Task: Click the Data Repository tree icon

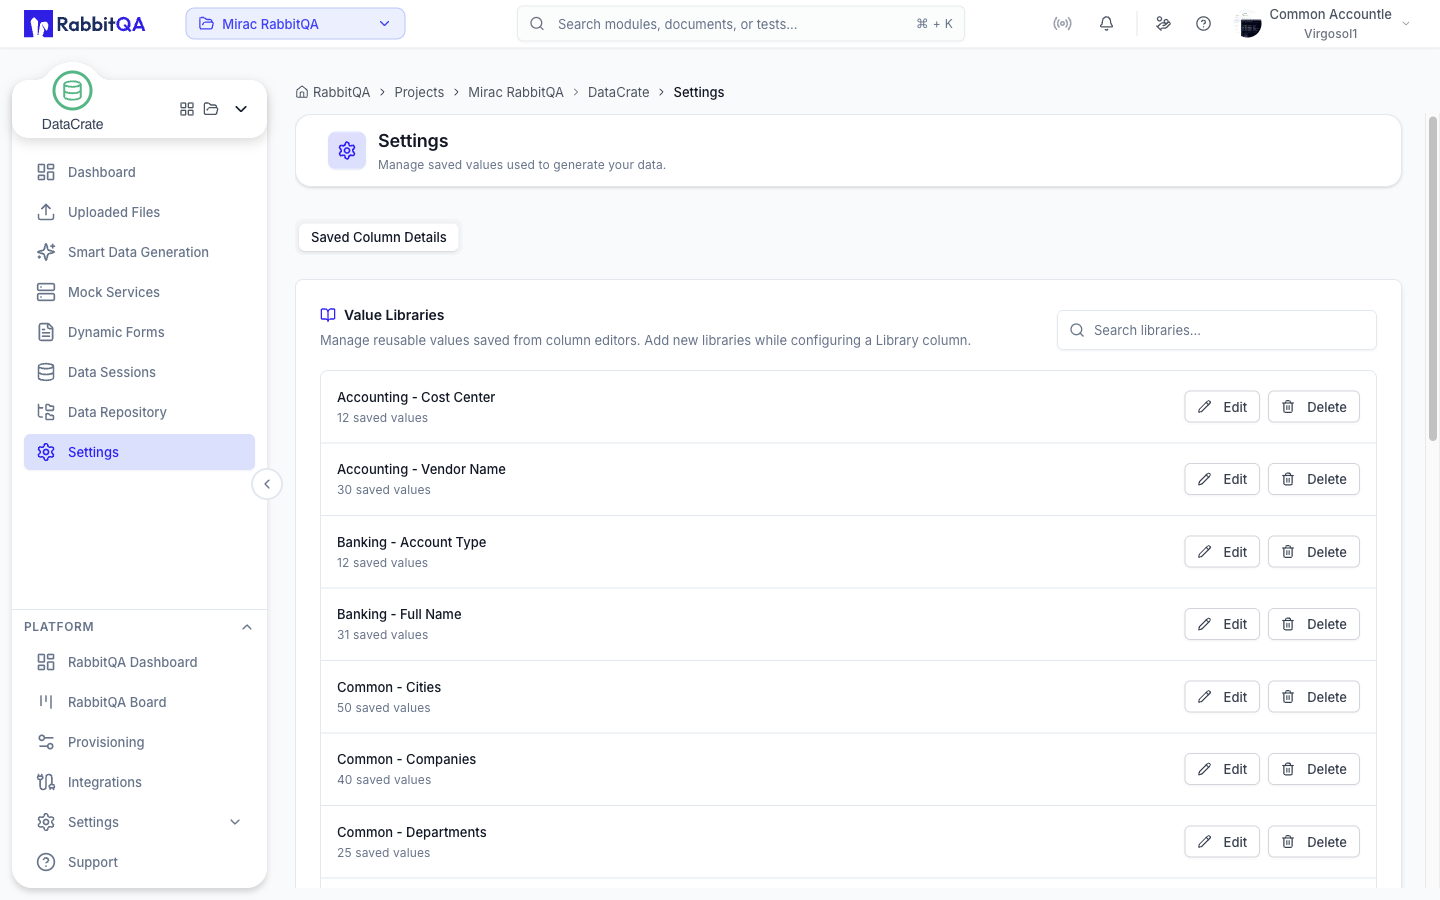Action: (x=46, y=412)
